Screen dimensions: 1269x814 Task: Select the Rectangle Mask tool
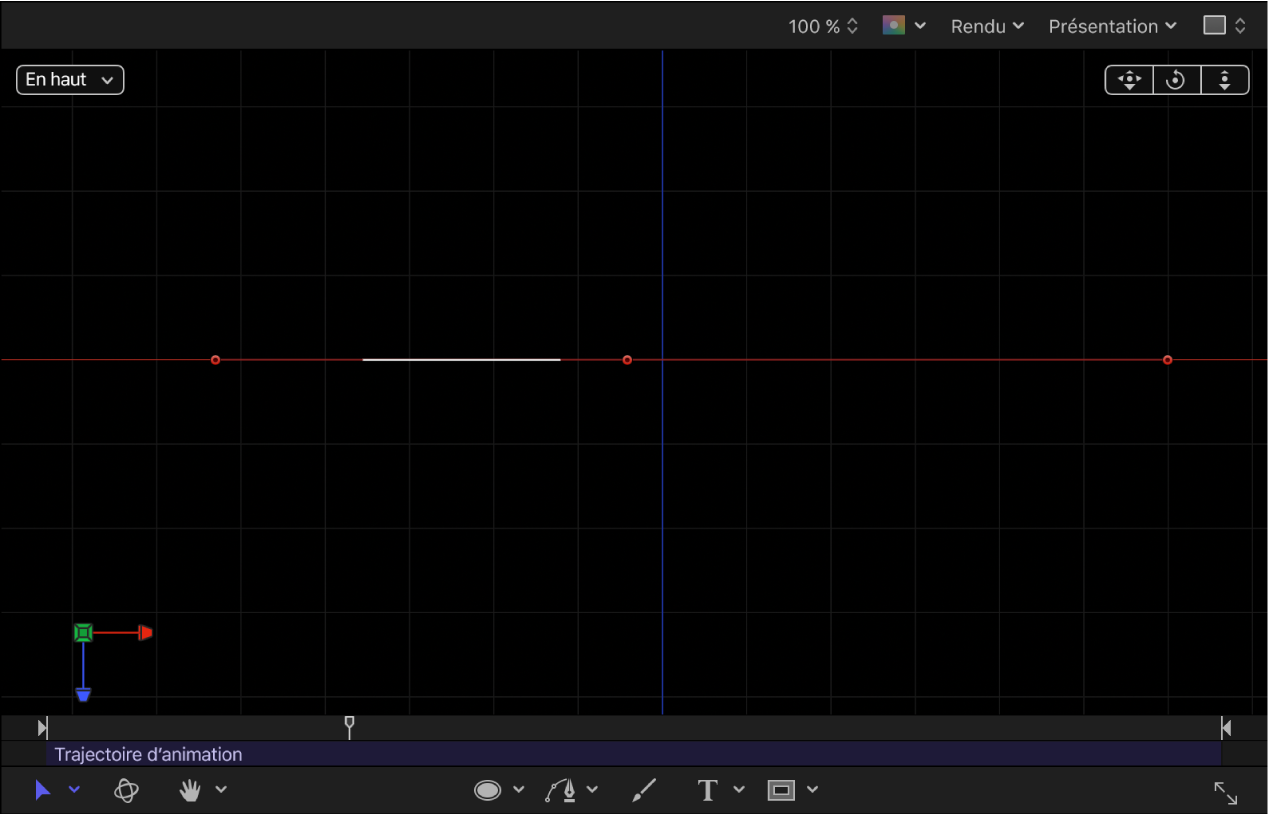click(x=781, y=790)
